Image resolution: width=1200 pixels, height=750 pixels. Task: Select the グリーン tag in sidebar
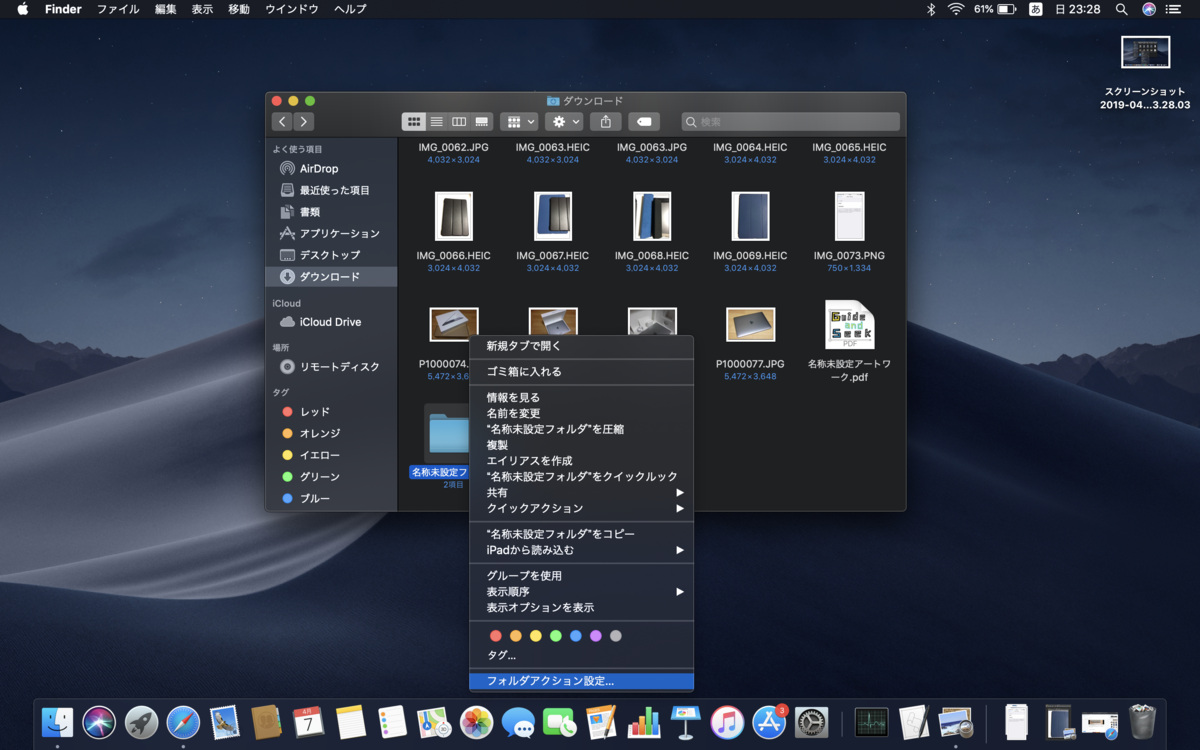coord(331,477)
